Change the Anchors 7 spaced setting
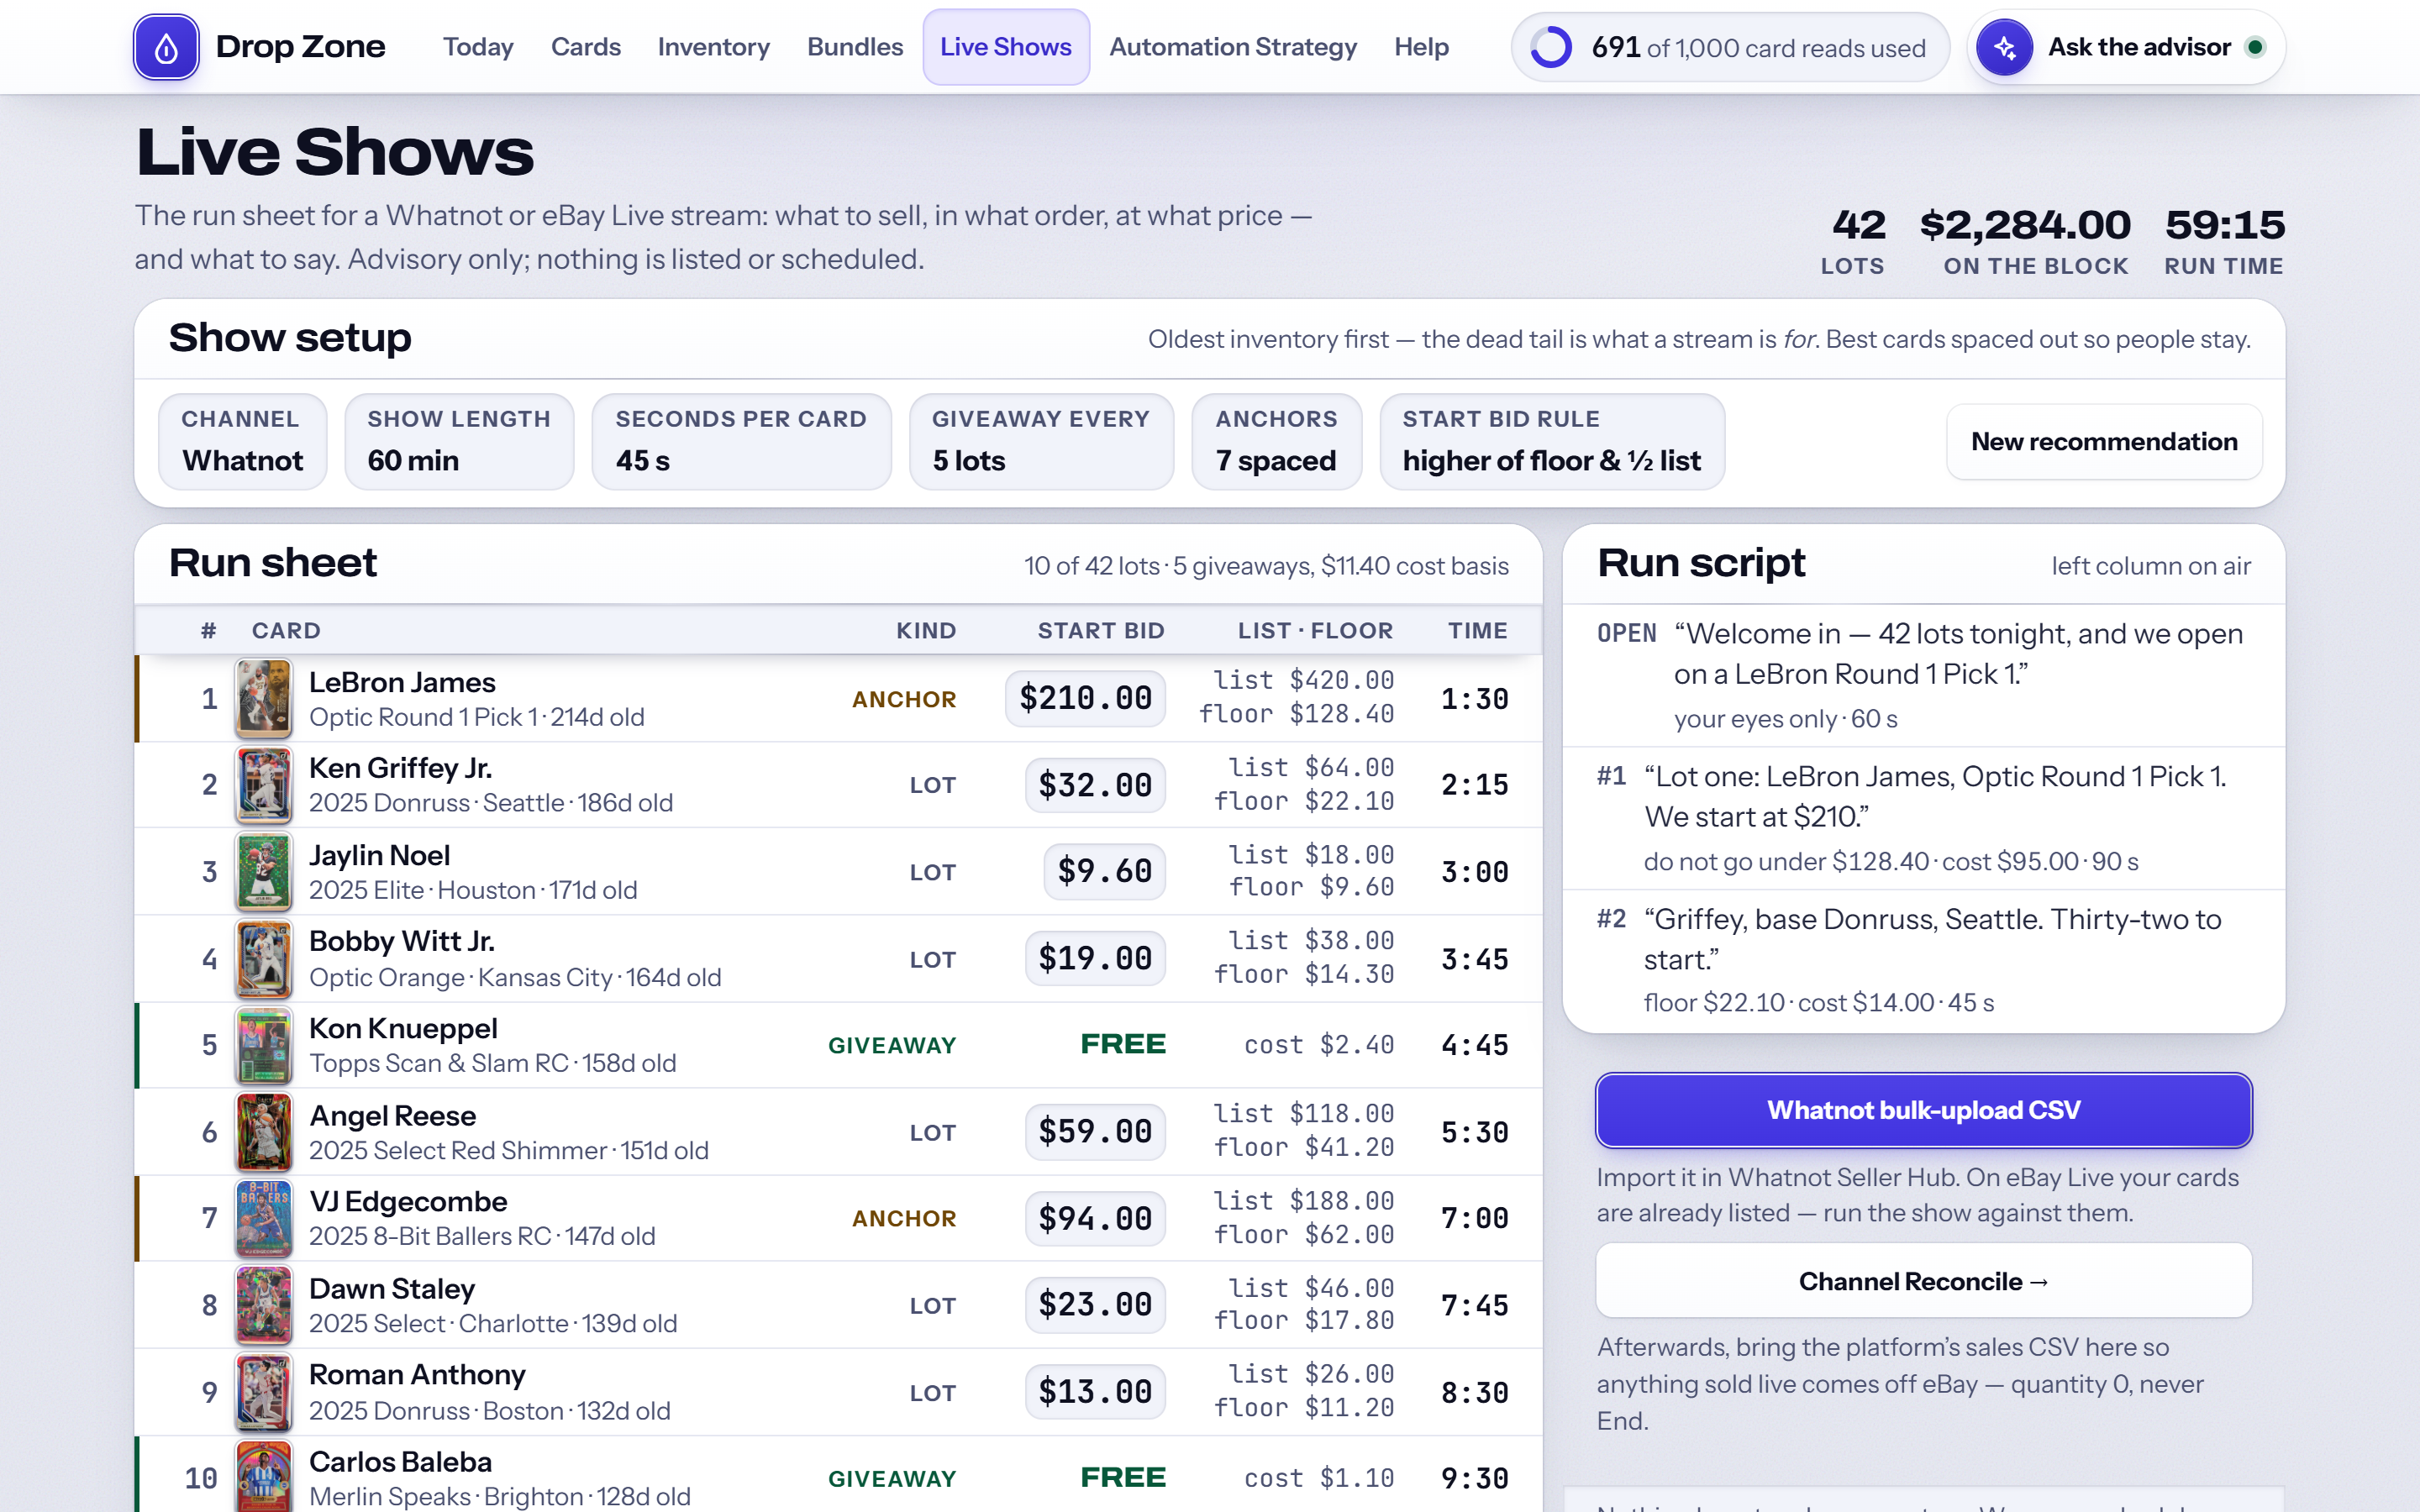Screen dimensions: 2420x1512 [1276, 441]
